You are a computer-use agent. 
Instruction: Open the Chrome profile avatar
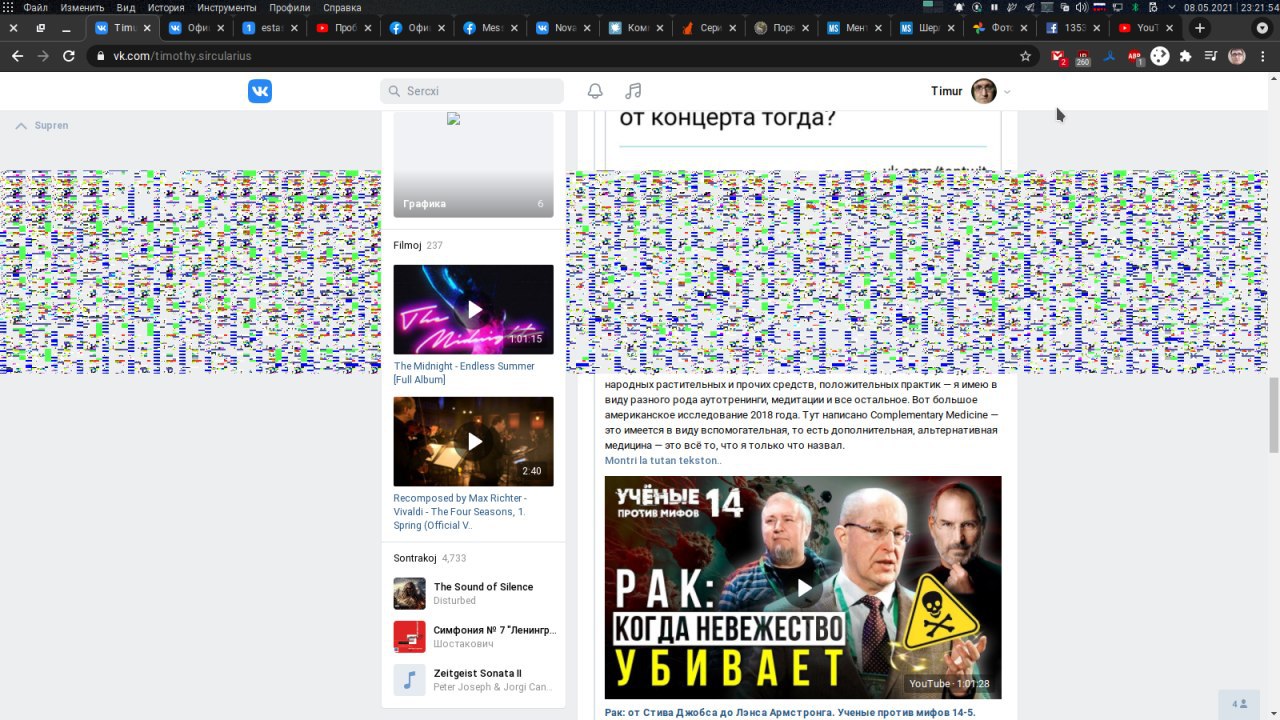click(1237, 56)
